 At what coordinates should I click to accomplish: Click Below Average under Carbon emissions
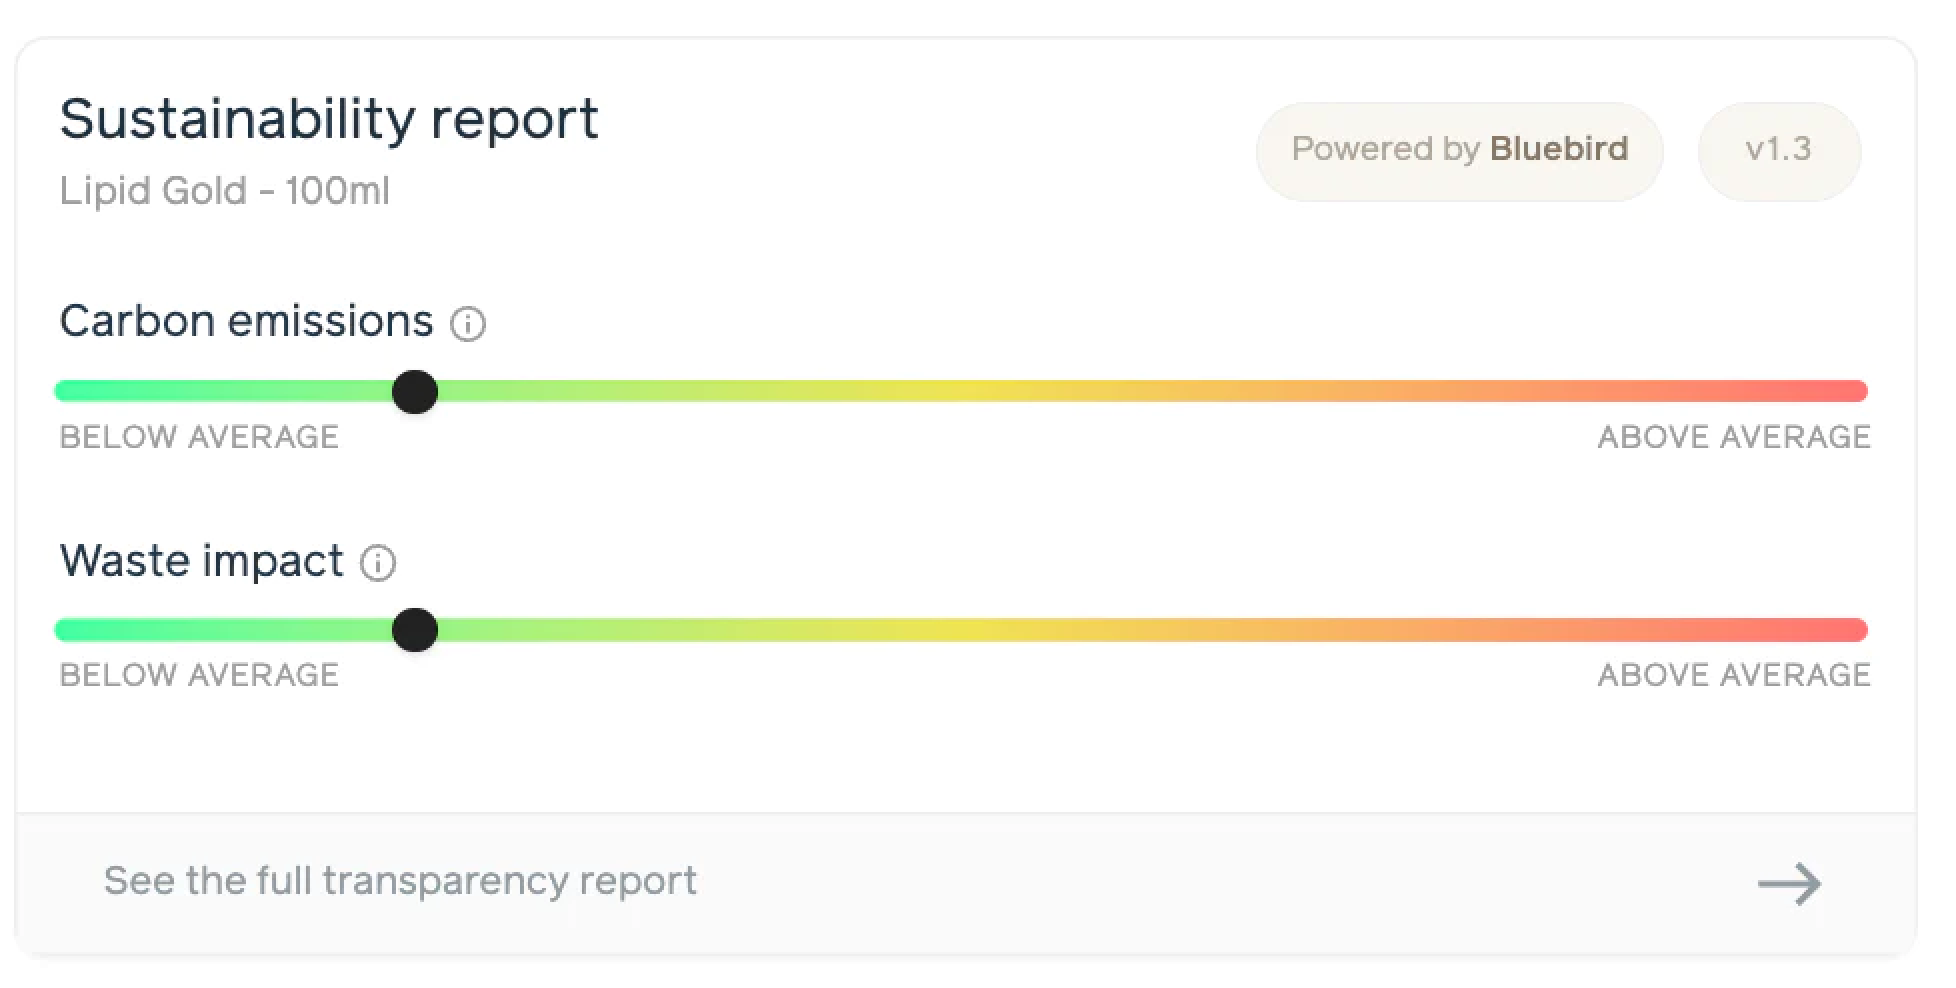pos(199,437)
